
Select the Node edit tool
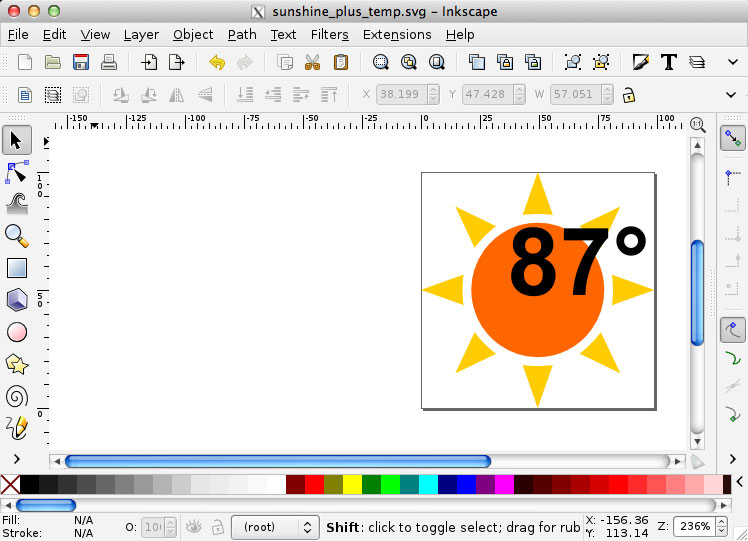pyautogui.click(x=17, y=172)
